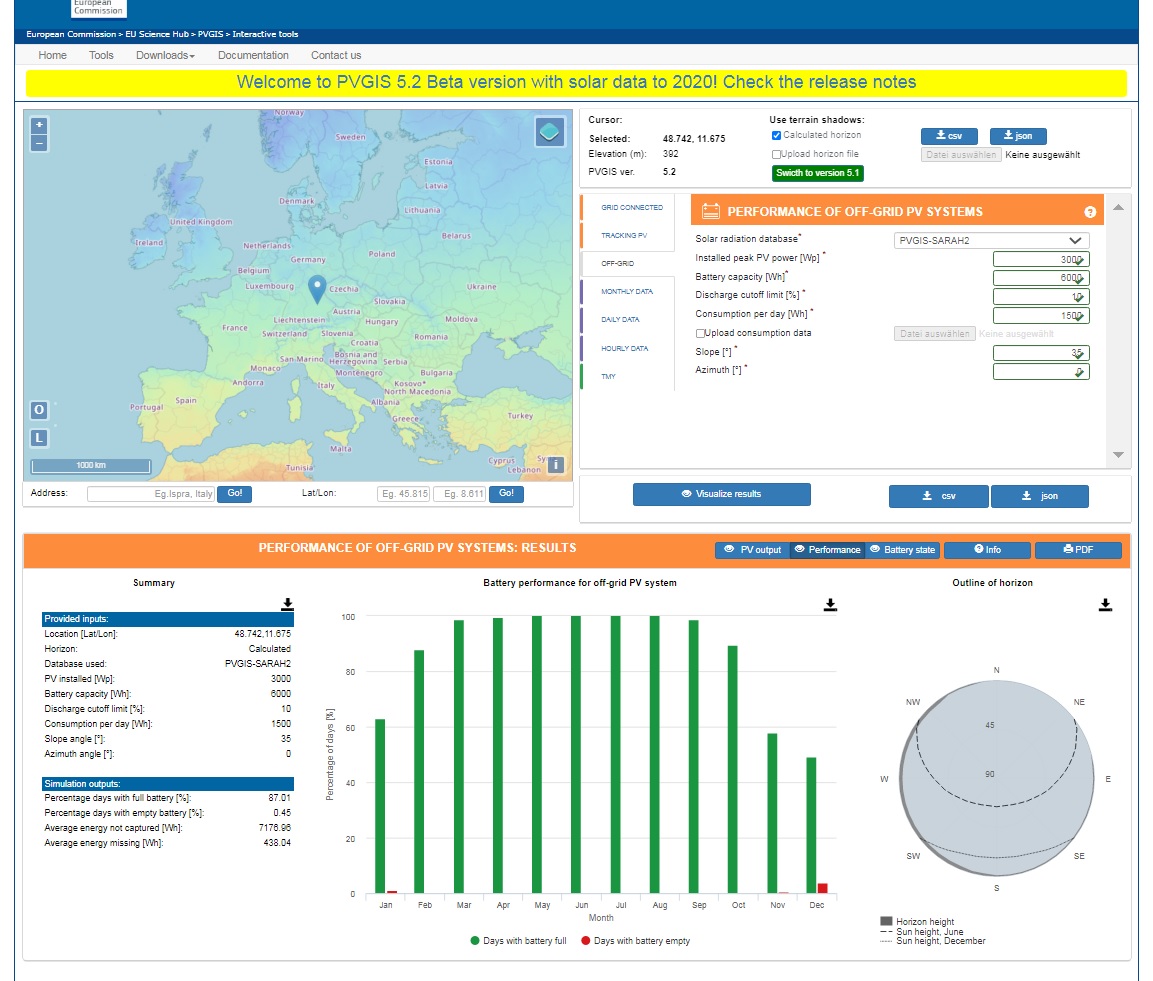Screen dimensions: 1153x981
Task: Click European Commission breadcrumb link
Action: (71, 34)
